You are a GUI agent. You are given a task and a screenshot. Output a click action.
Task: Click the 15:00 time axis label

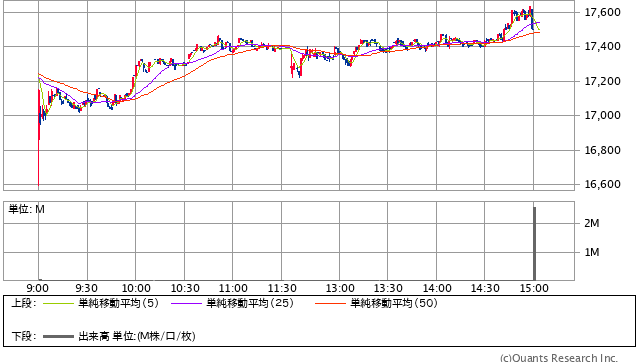534,288
